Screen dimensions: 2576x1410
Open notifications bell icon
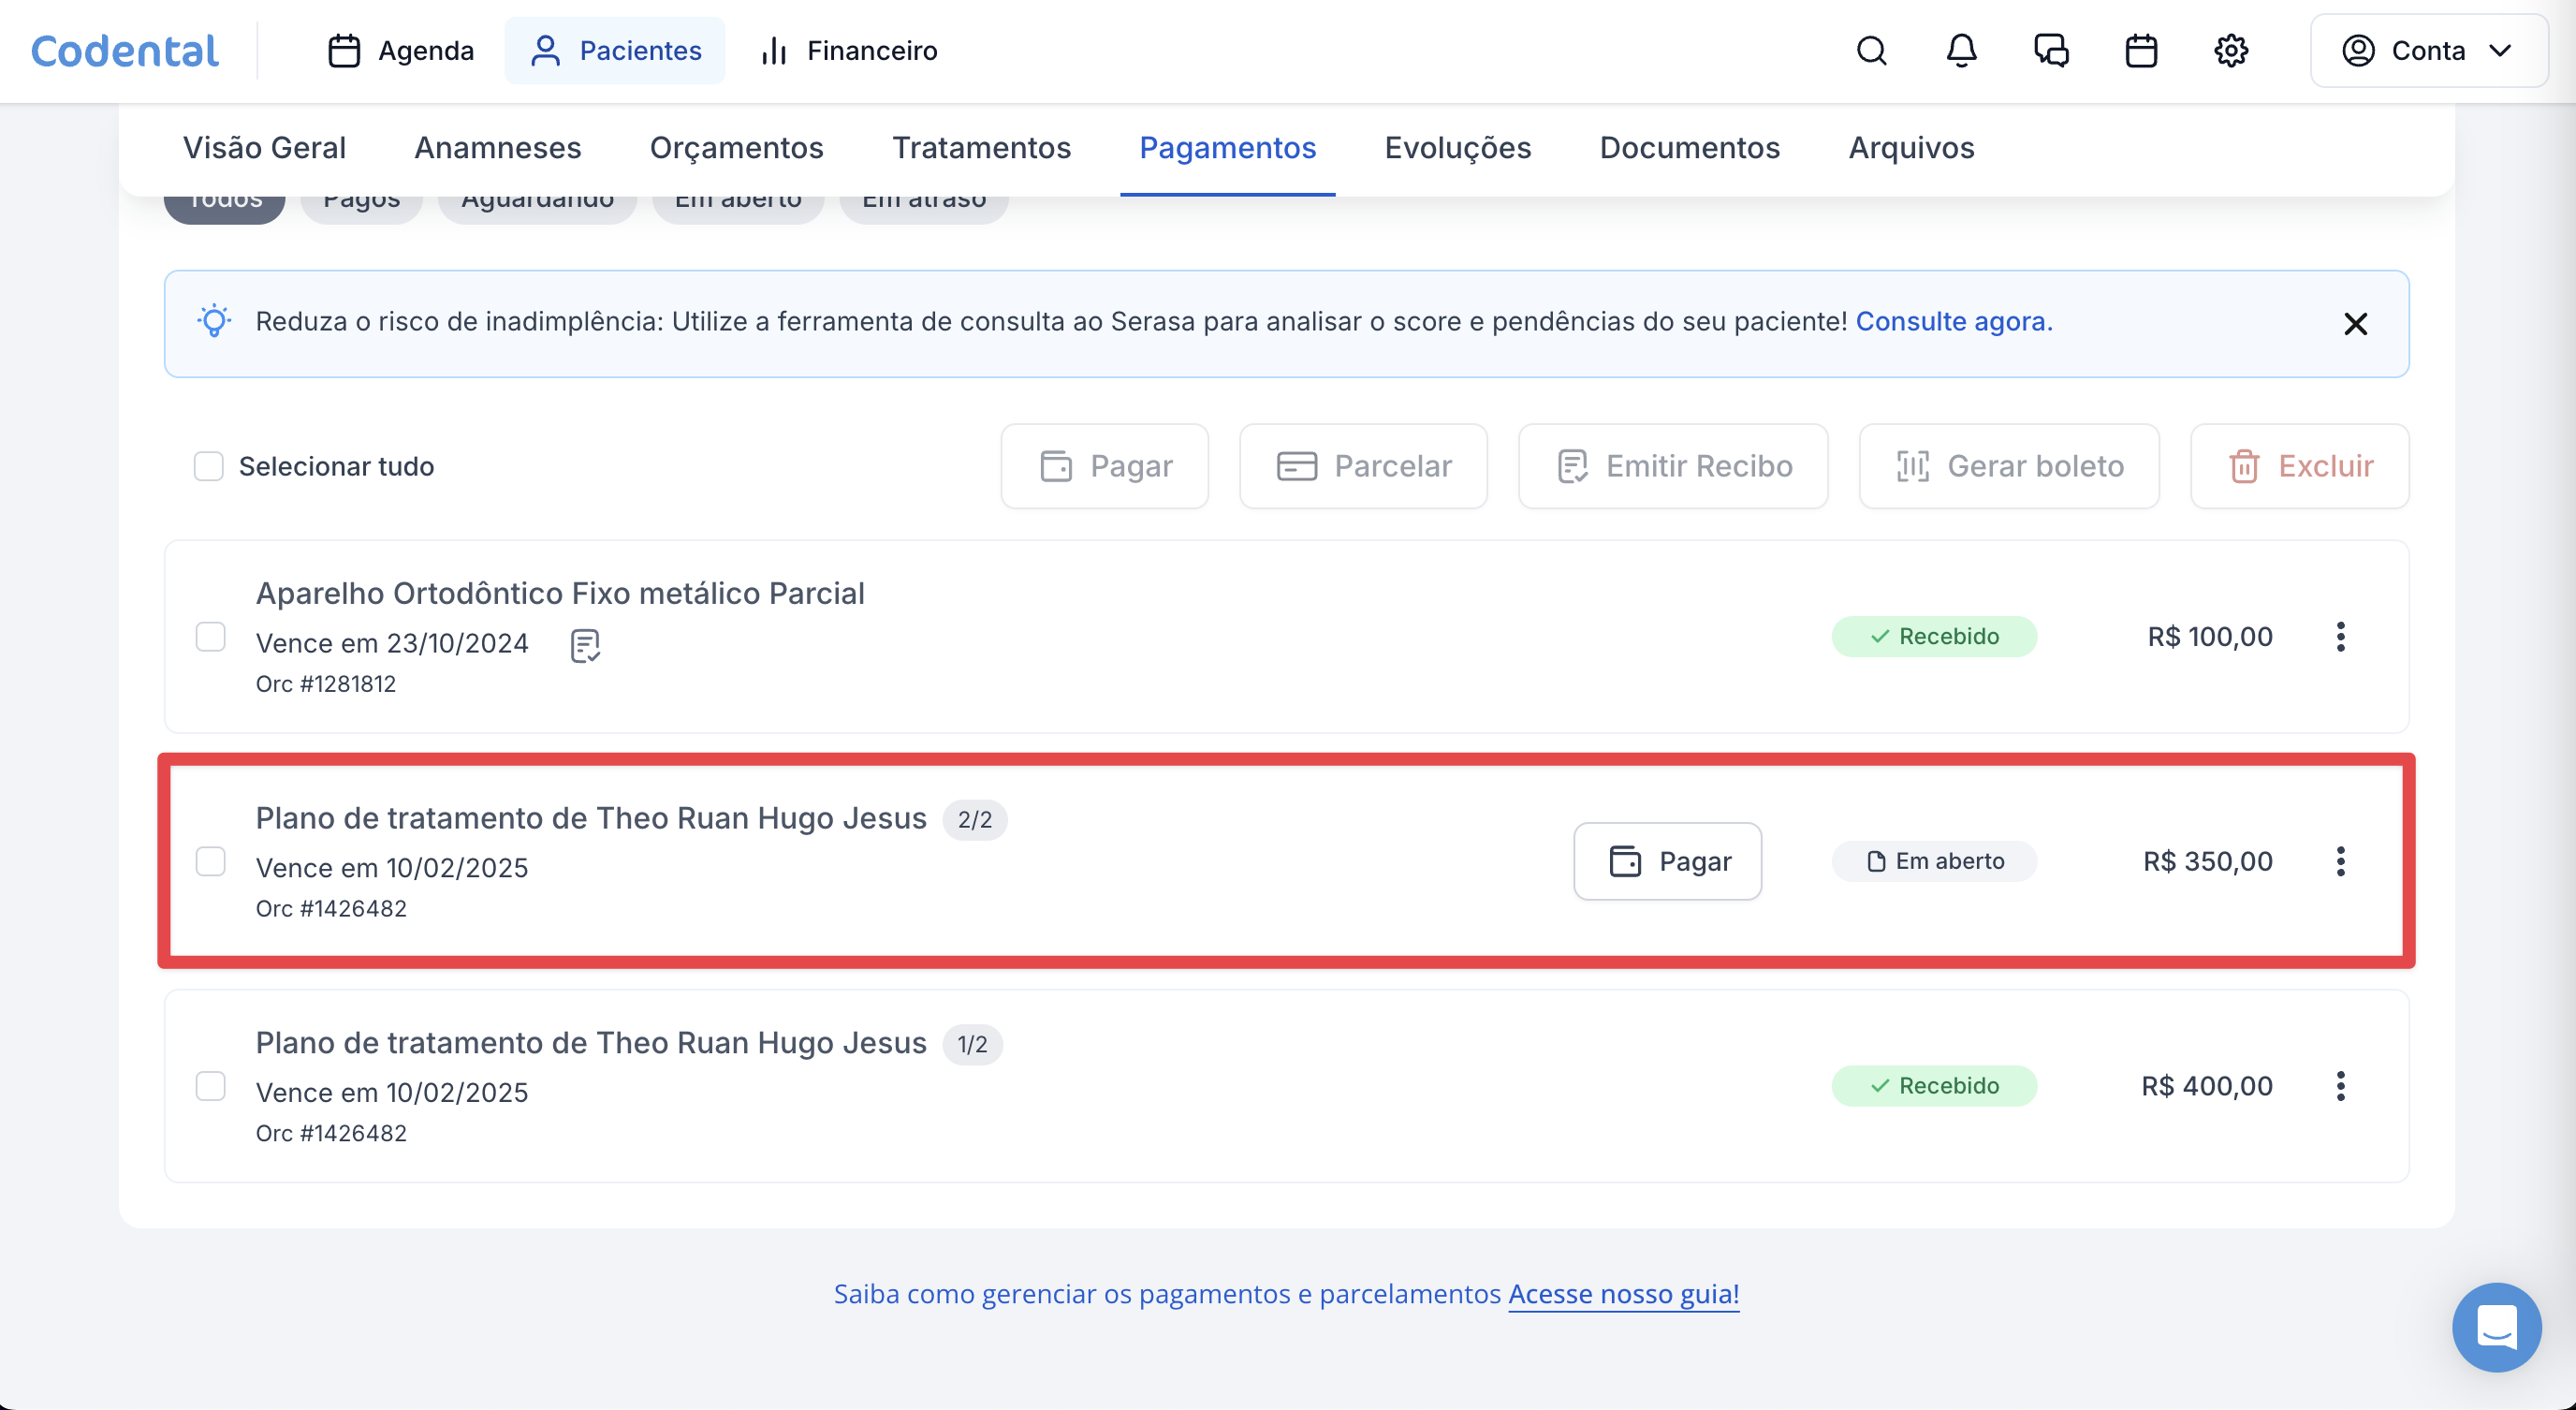[1961, 51]
